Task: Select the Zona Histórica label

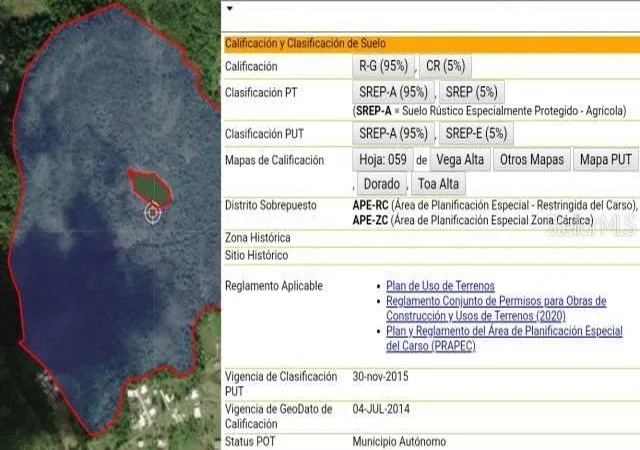Action: tap(258, 238)
